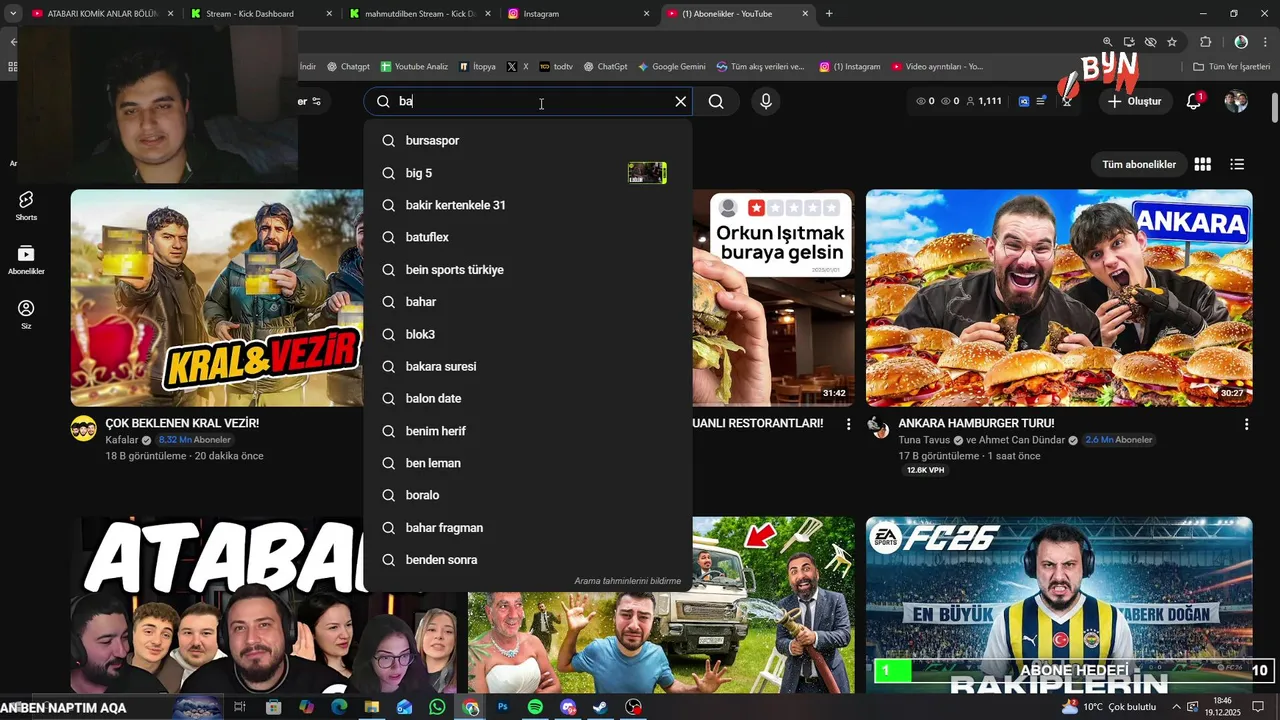This screenshot has height=720, width=1280.
Task: Select suggestion 'balon date'
Action: (528, 398)
